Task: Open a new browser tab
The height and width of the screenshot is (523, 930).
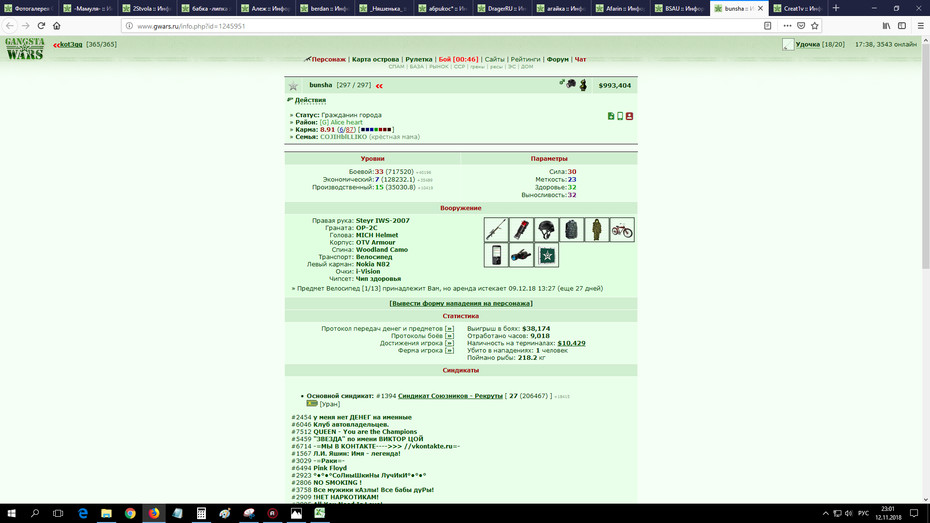Action: coord(836,8)
